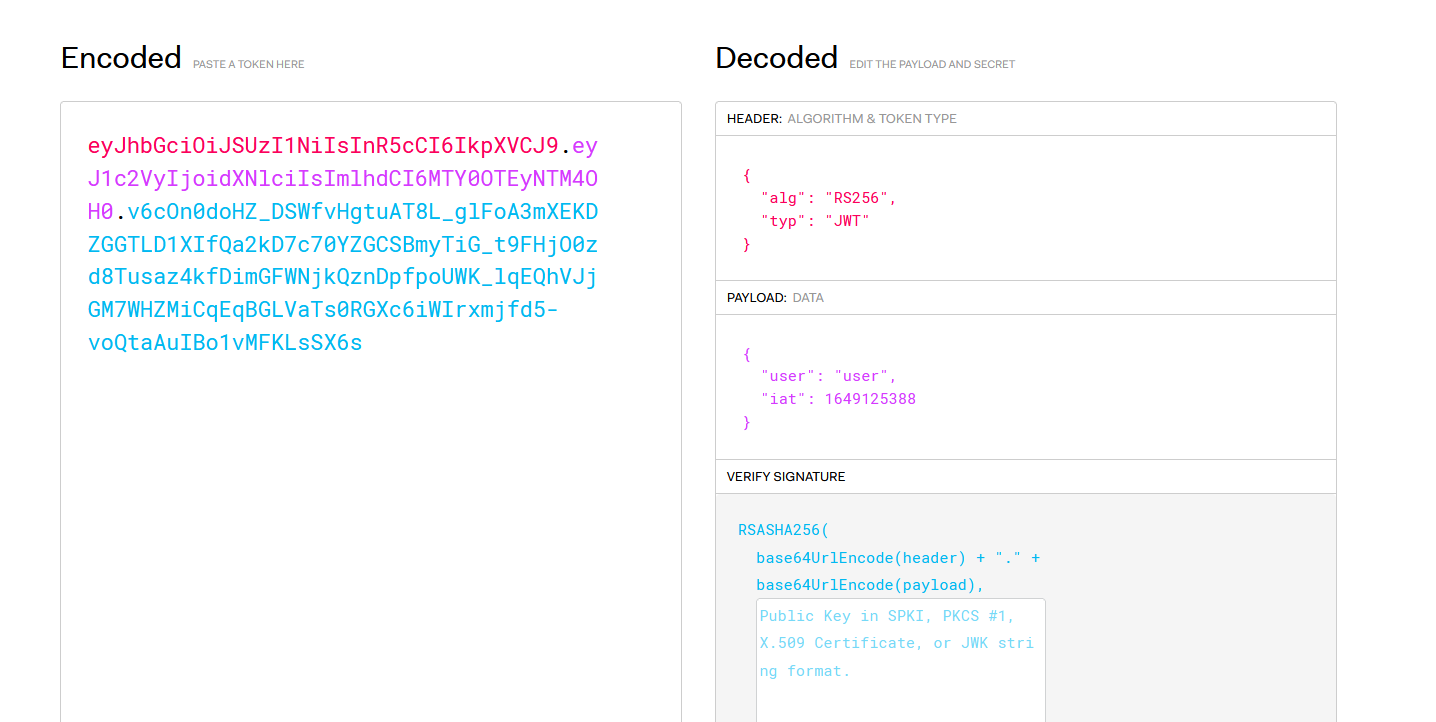Click the last signature line "voQtaAuIBo1vMFKLsSX6s"
1436x722 pixels.
point(225,343)
